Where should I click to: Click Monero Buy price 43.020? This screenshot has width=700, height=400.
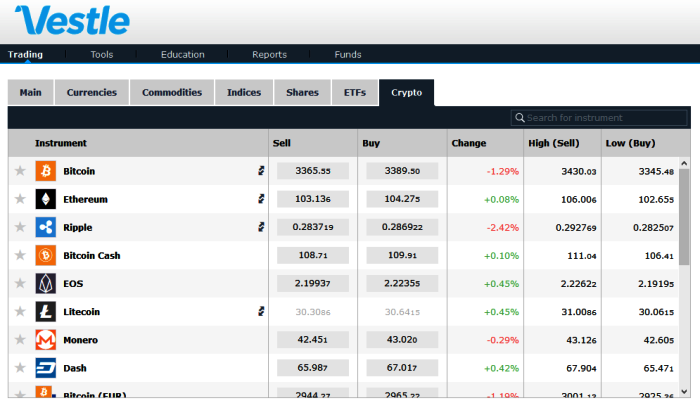[402, 340]
